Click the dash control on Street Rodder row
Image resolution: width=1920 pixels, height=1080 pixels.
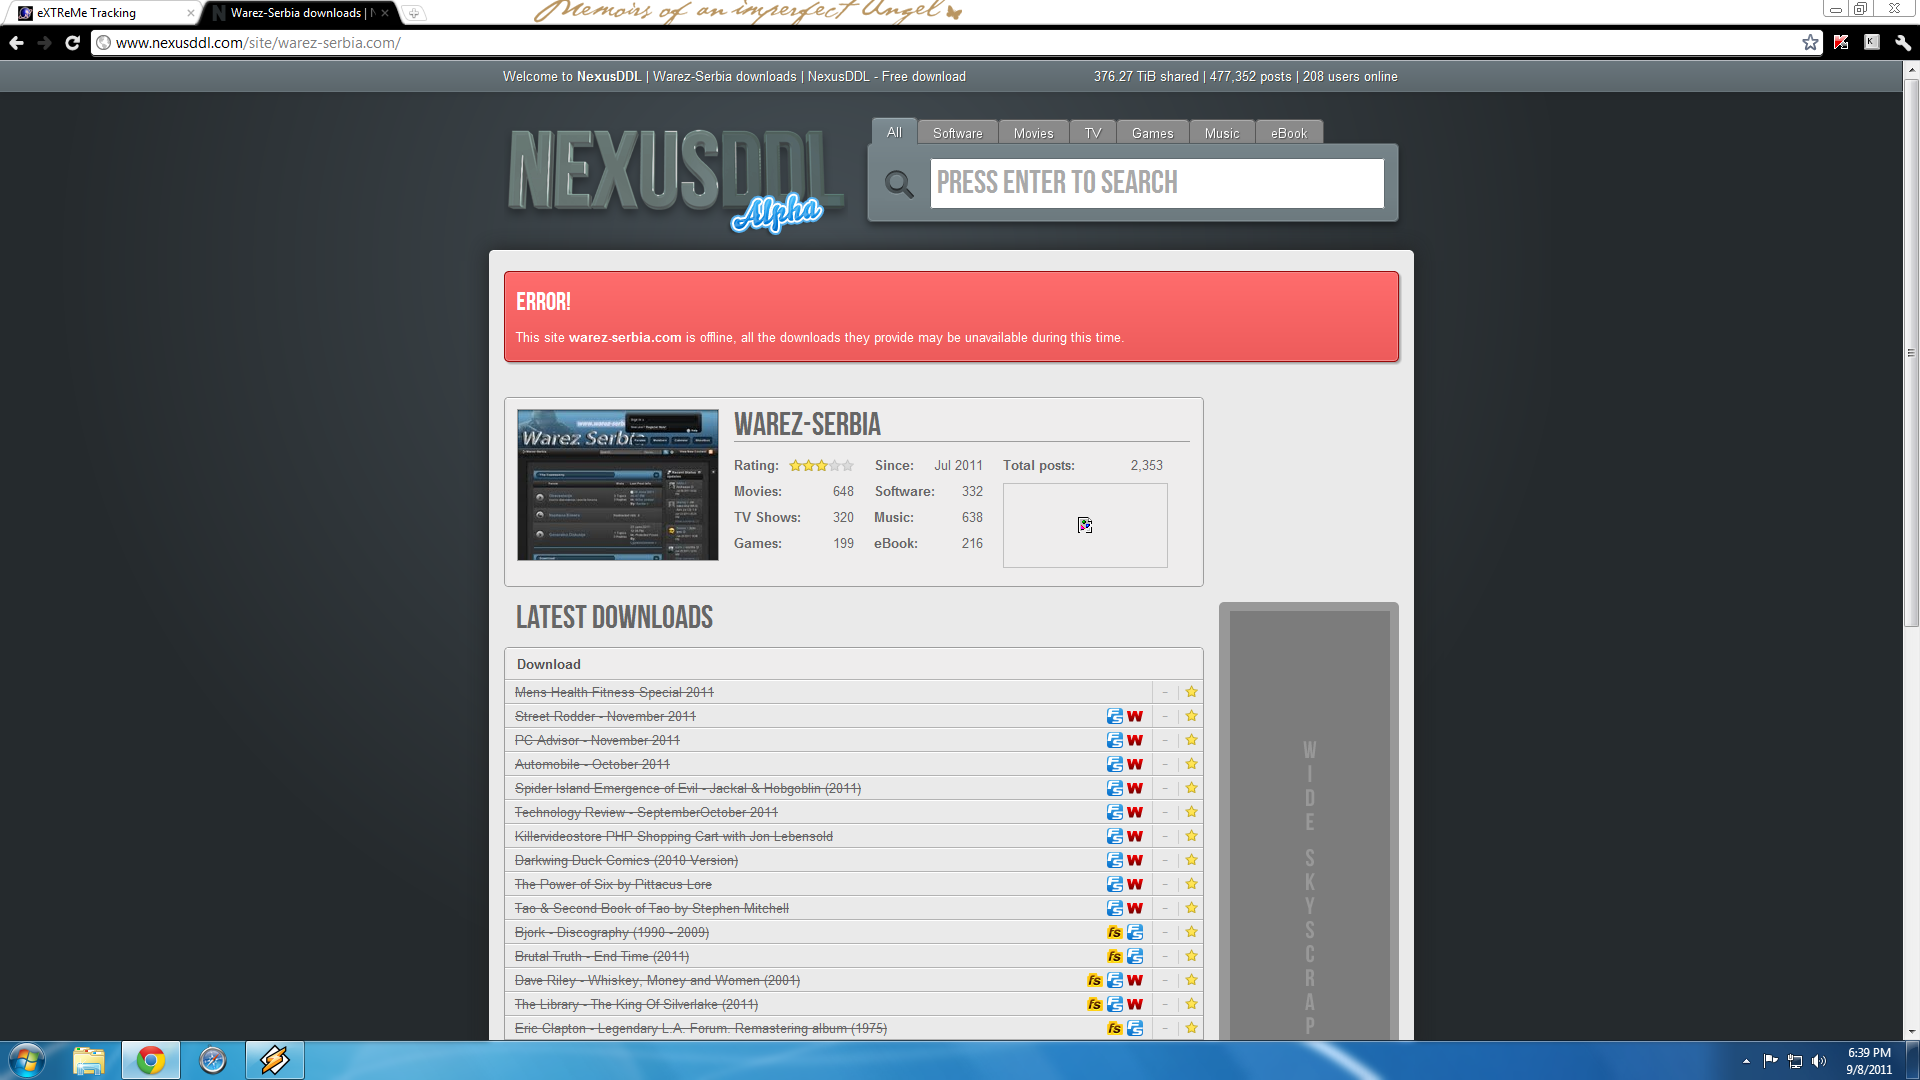coord(1165,716)
